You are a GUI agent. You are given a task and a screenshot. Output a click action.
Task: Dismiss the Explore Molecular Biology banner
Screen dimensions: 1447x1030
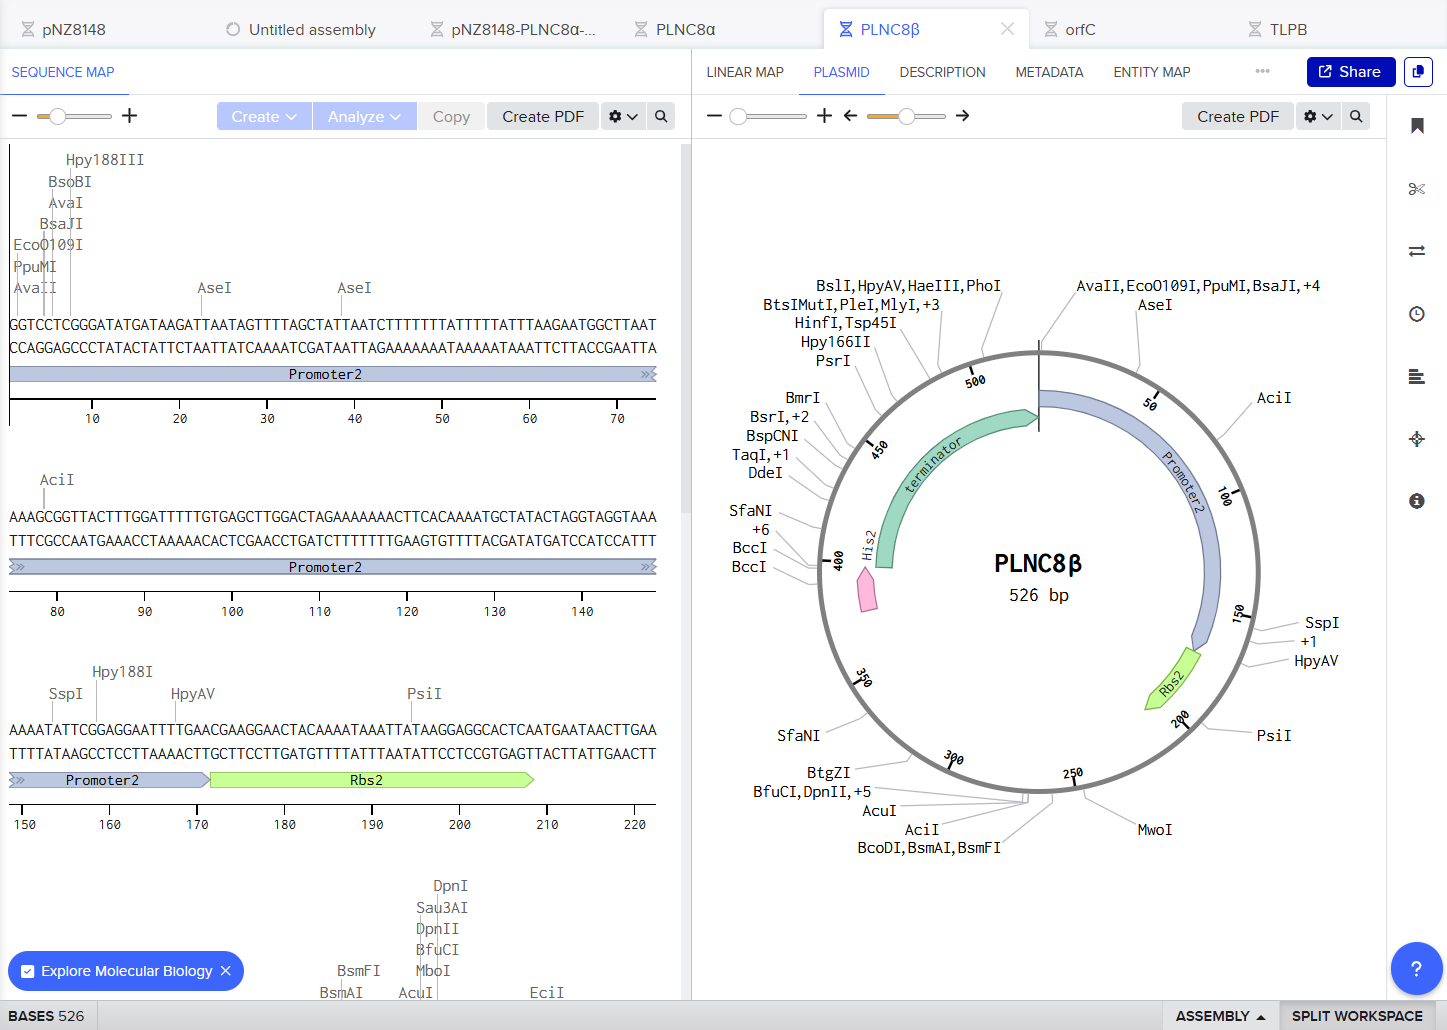[226, 971]
